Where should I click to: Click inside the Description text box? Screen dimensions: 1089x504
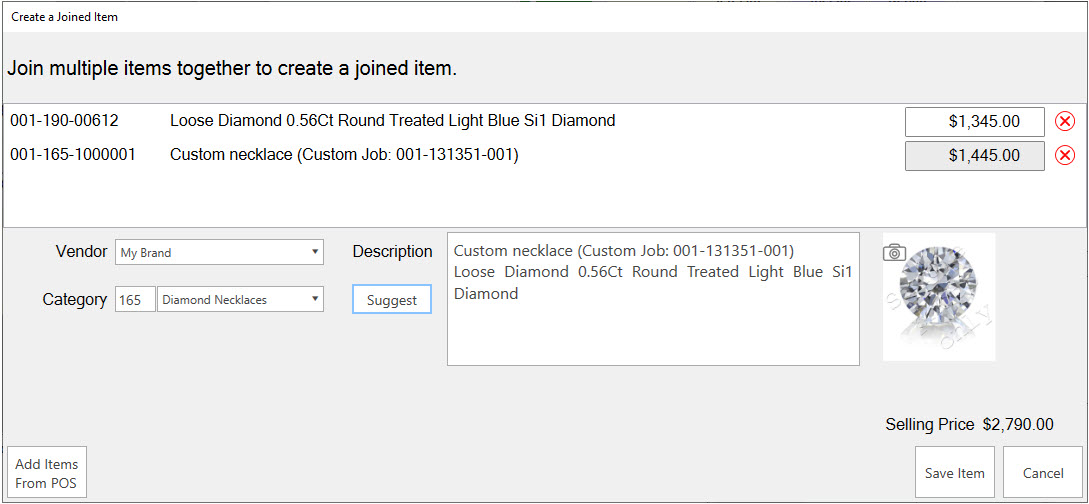pyautogui.click(x=652, y=330)
